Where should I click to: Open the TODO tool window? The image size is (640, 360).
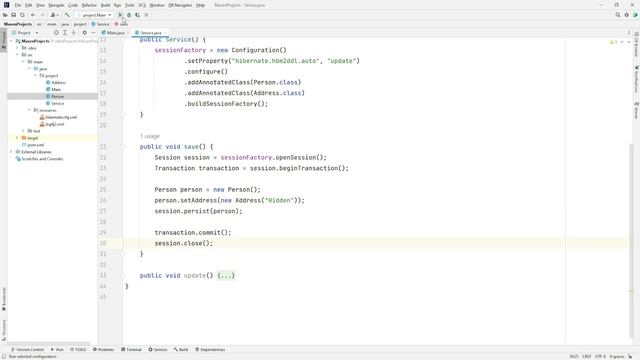[x=78, y=350]
